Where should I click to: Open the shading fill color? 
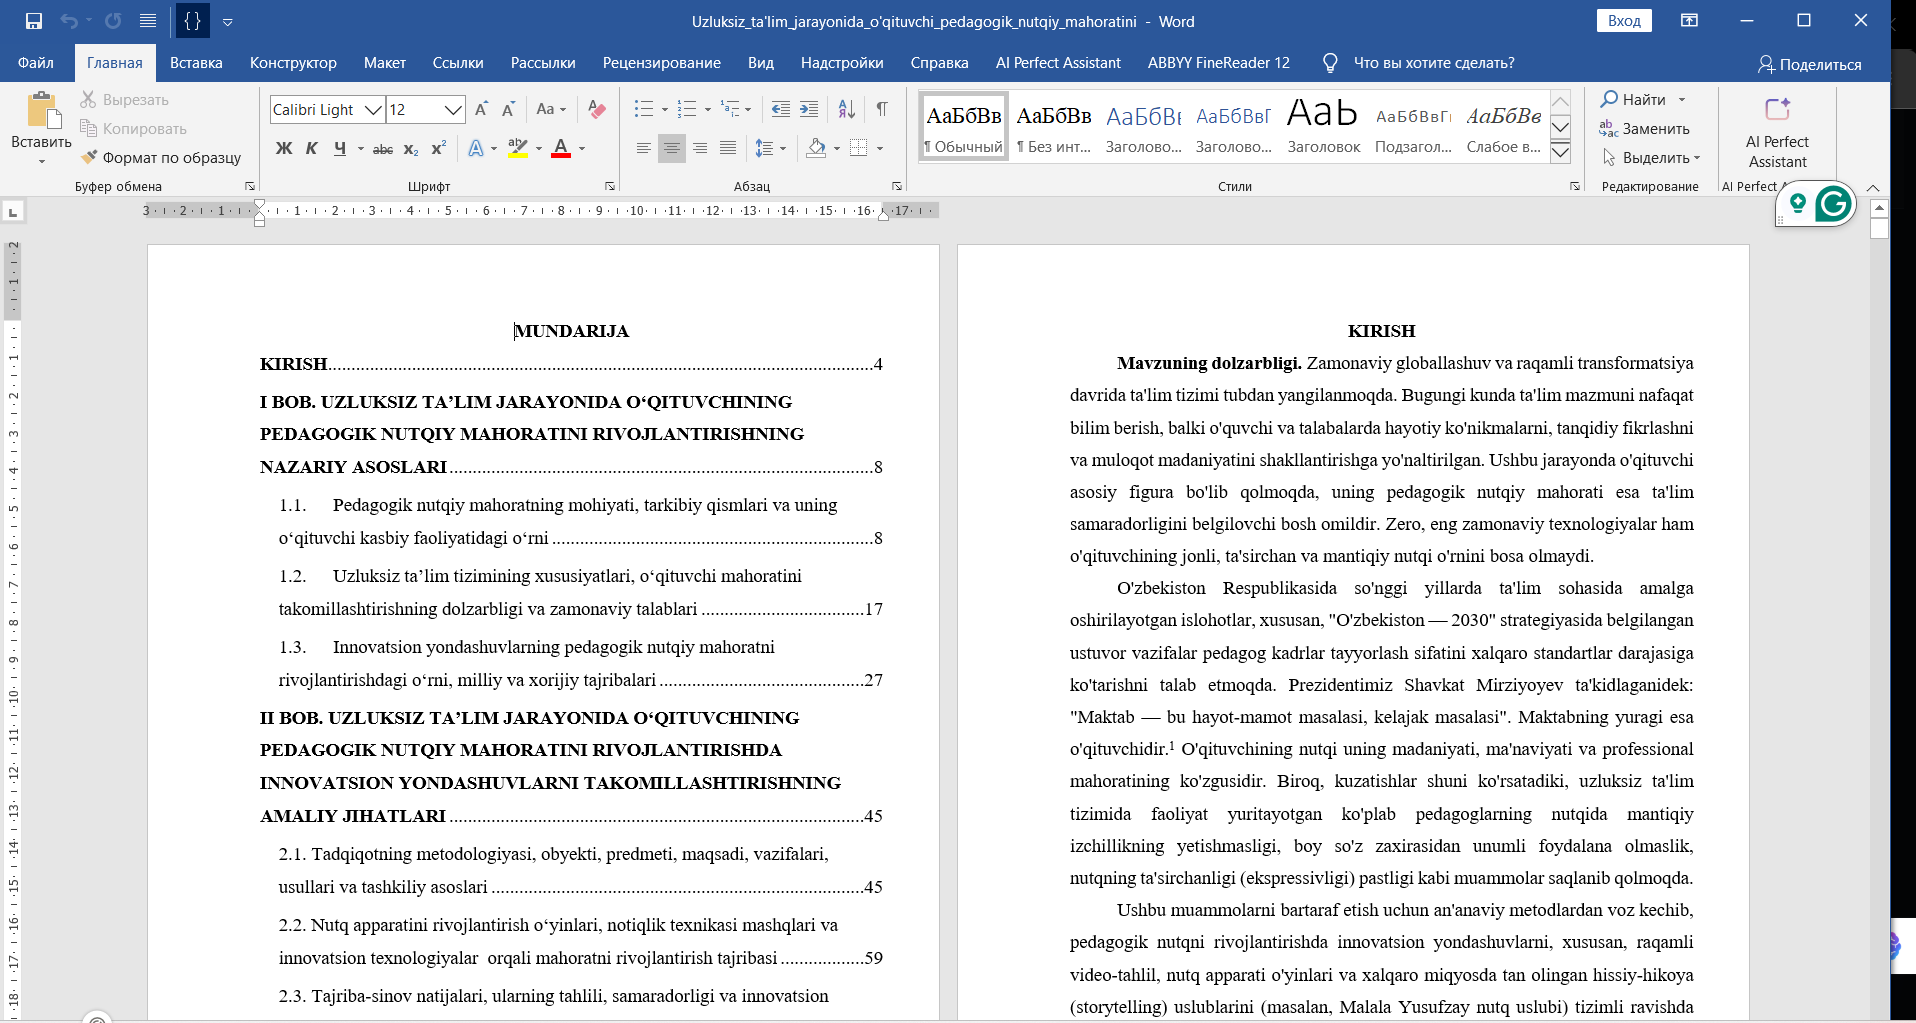pos(816,148)
